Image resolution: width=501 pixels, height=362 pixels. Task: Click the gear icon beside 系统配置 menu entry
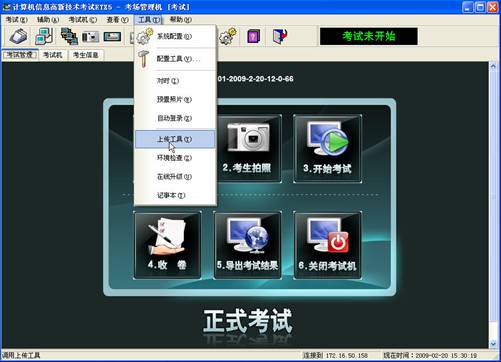tap(144, 36)
